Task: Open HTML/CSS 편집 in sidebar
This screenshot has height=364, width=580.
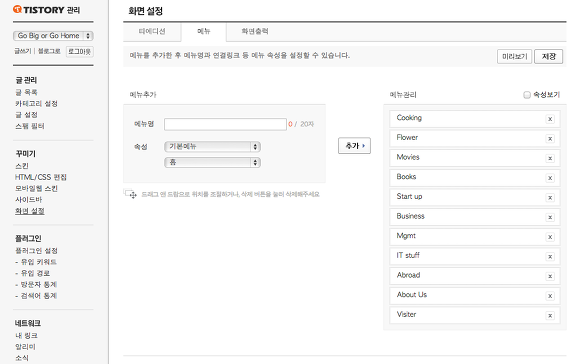Action: pyautogui.click(x=41, y=177)
